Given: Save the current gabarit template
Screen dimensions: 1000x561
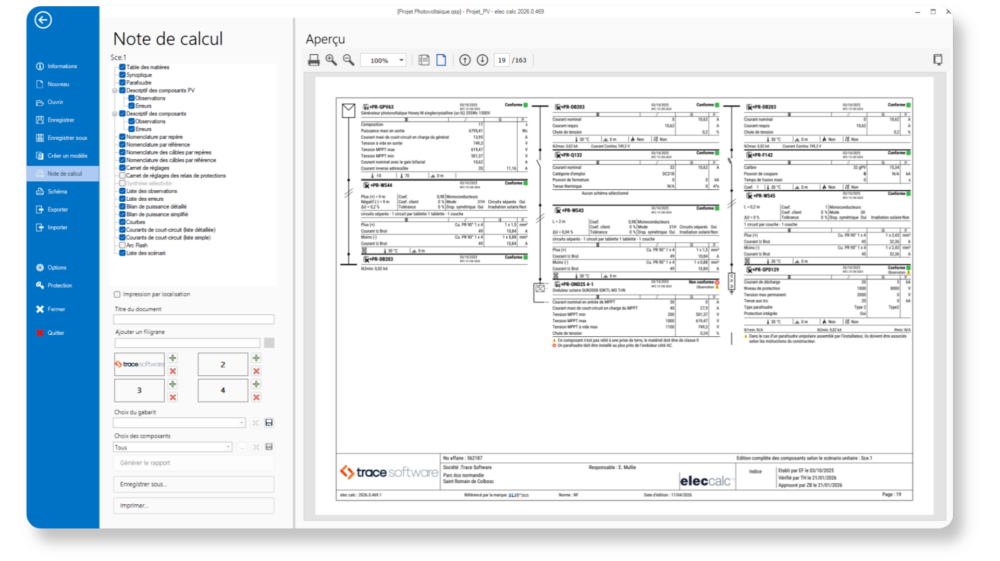Looking at the screenshot, I should tap(268, 423).
